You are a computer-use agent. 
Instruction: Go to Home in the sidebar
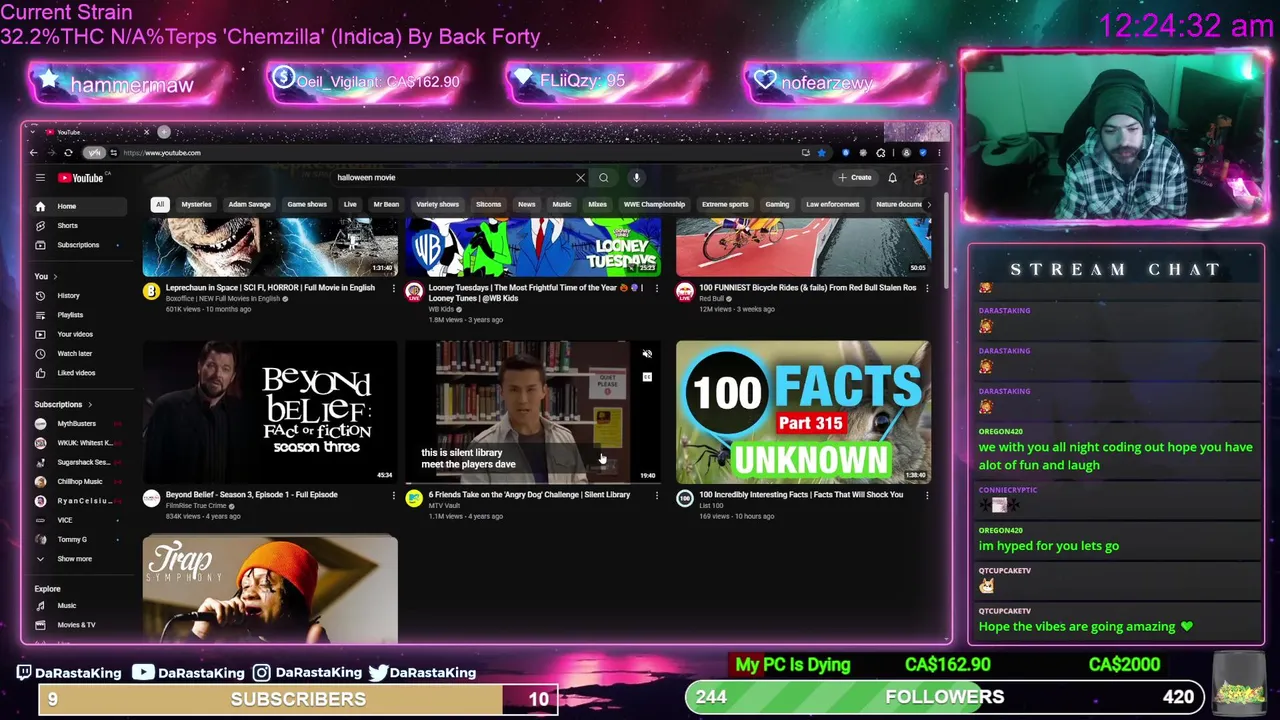coord(78,206)
